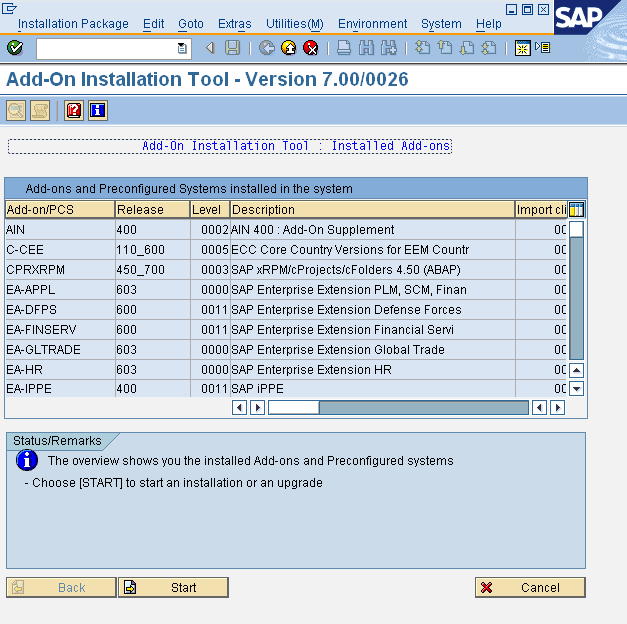Click the green Enter checkmark icon

pos(15,48)
